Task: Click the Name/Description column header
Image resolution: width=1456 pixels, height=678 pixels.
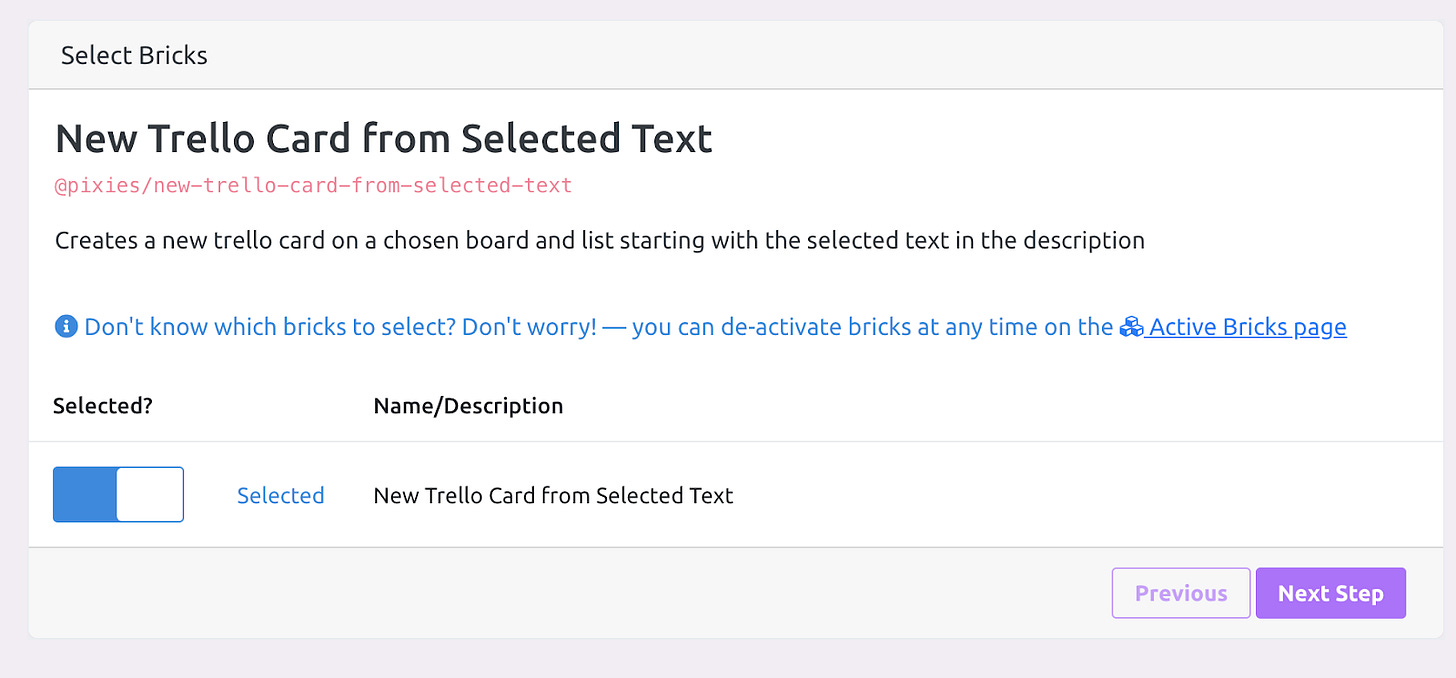Action: tap(468, 405)
